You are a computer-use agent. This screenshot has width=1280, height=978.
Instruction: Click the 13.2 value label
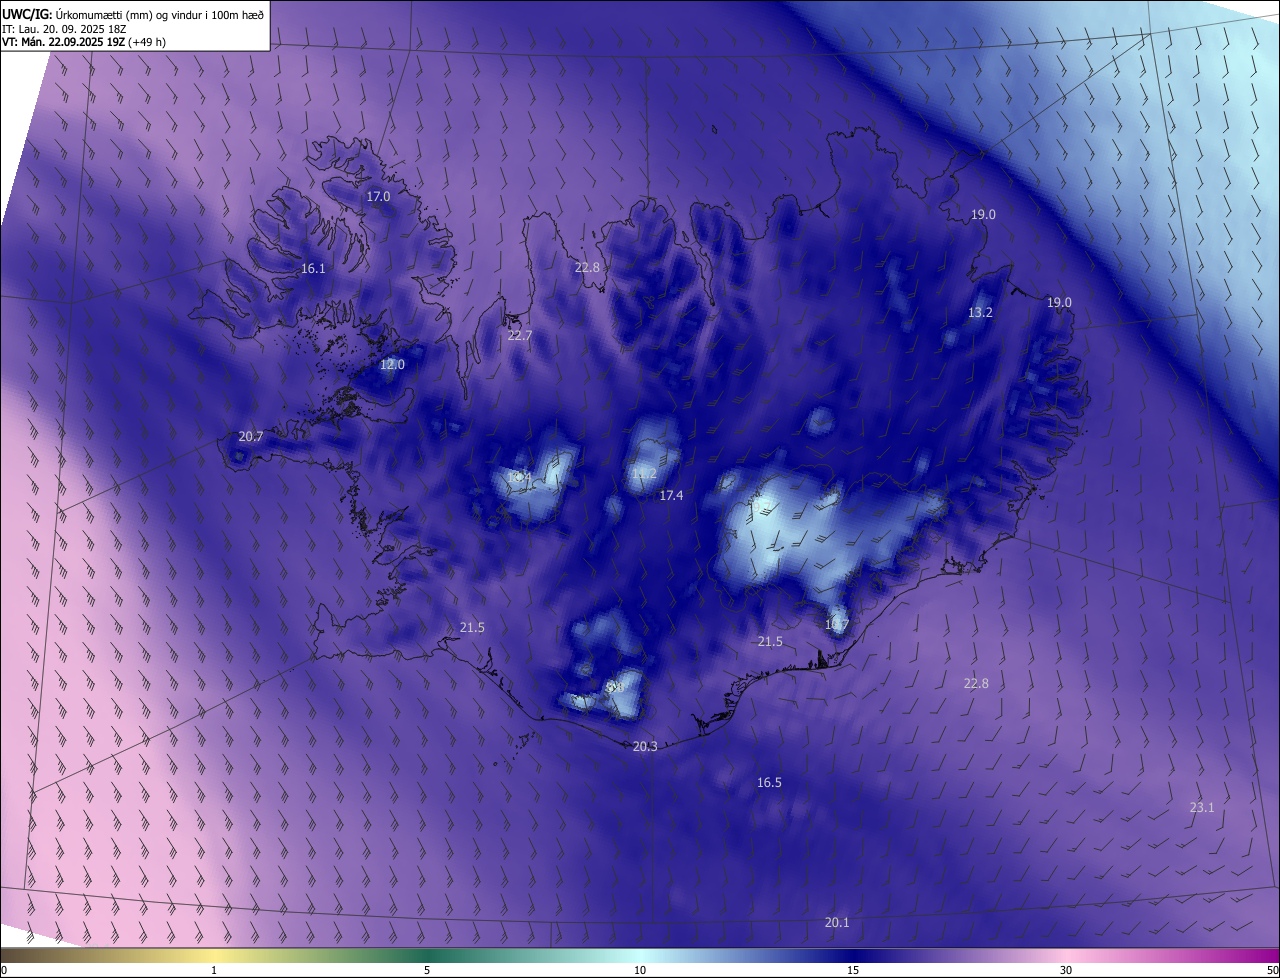click(980, 313)
